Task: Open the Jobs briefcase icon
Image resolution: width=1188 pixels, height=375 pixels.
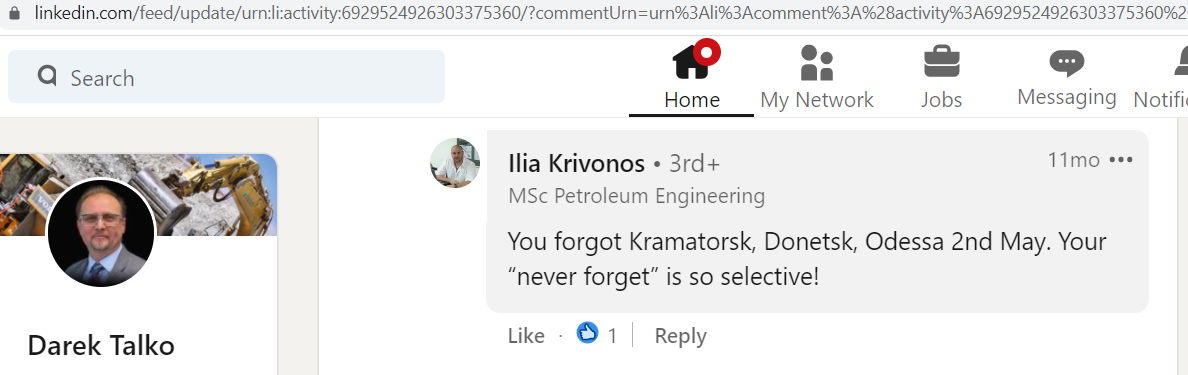Action: 942,61
